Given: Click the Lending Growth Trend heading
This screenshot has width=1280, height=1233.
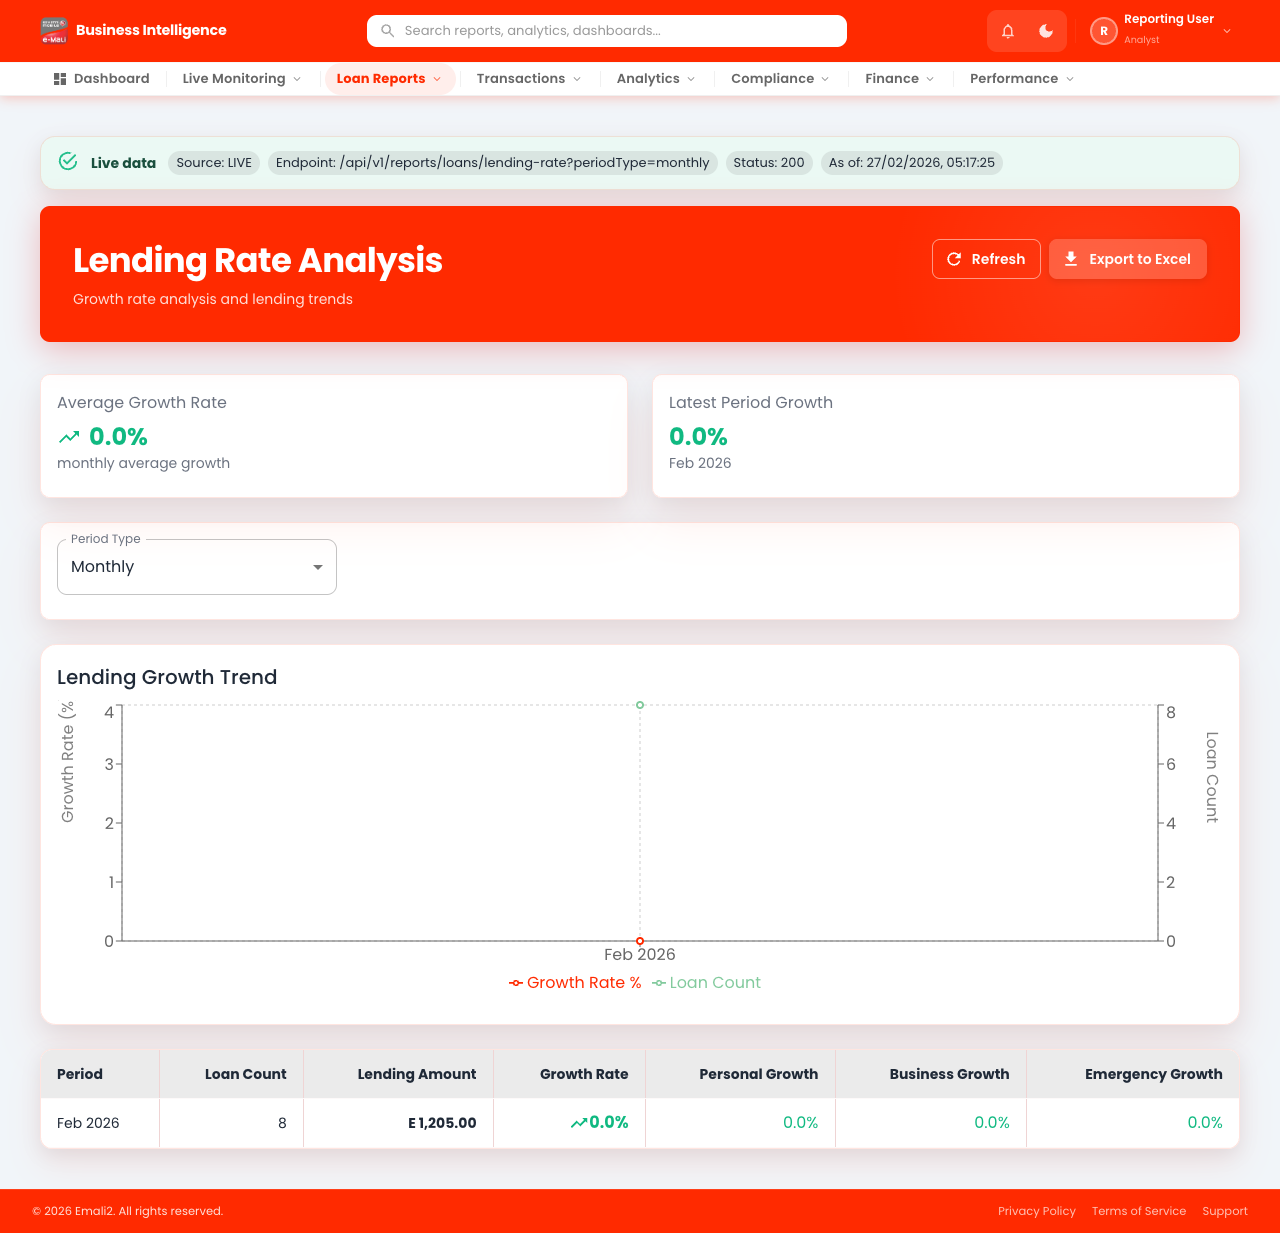Looking at the screenshot, I should (167, 677).
